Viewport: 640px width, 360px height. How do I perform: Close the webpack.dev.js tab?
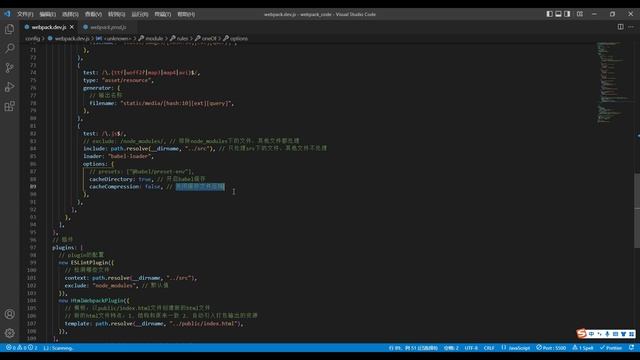pos(72,27)
